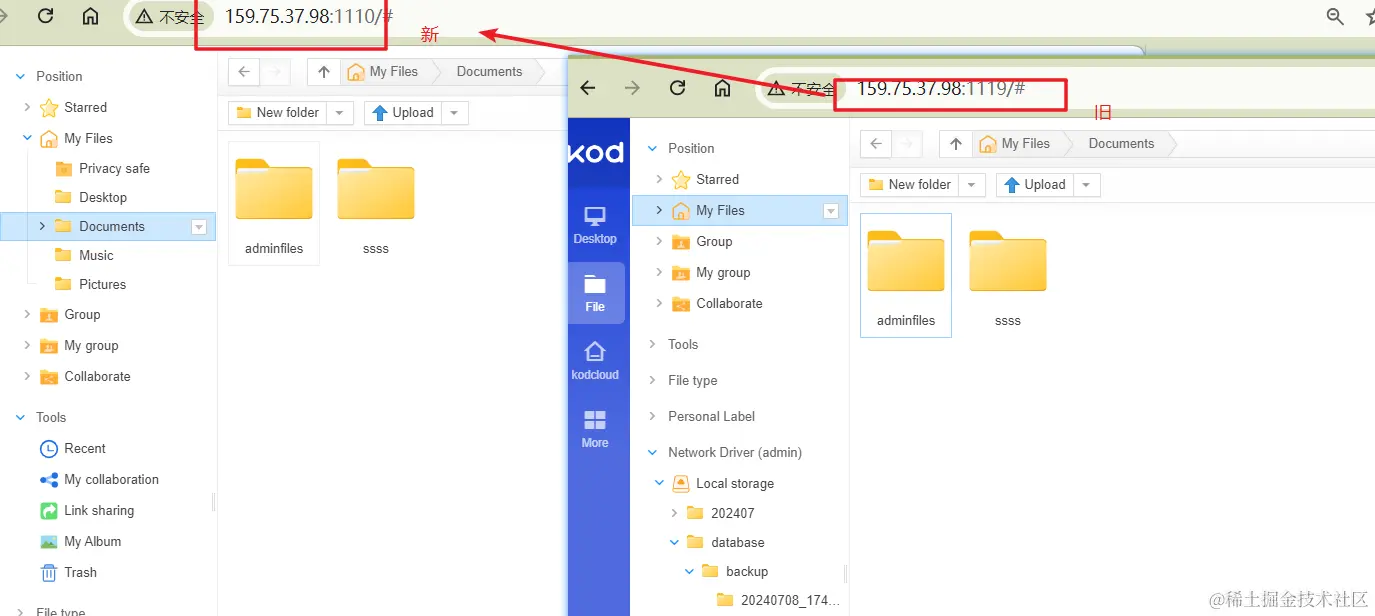Click front window address bar 159.75.37.98:1119
The image size is (1375, 616).
pyautogui.click(x=941, y=88)
